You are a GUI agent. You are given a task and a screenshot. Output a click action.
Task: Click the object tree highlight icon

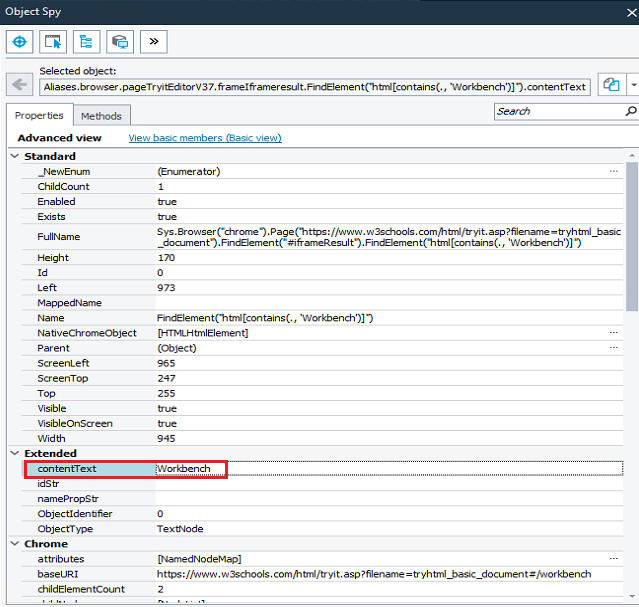(x=86, y=41)
